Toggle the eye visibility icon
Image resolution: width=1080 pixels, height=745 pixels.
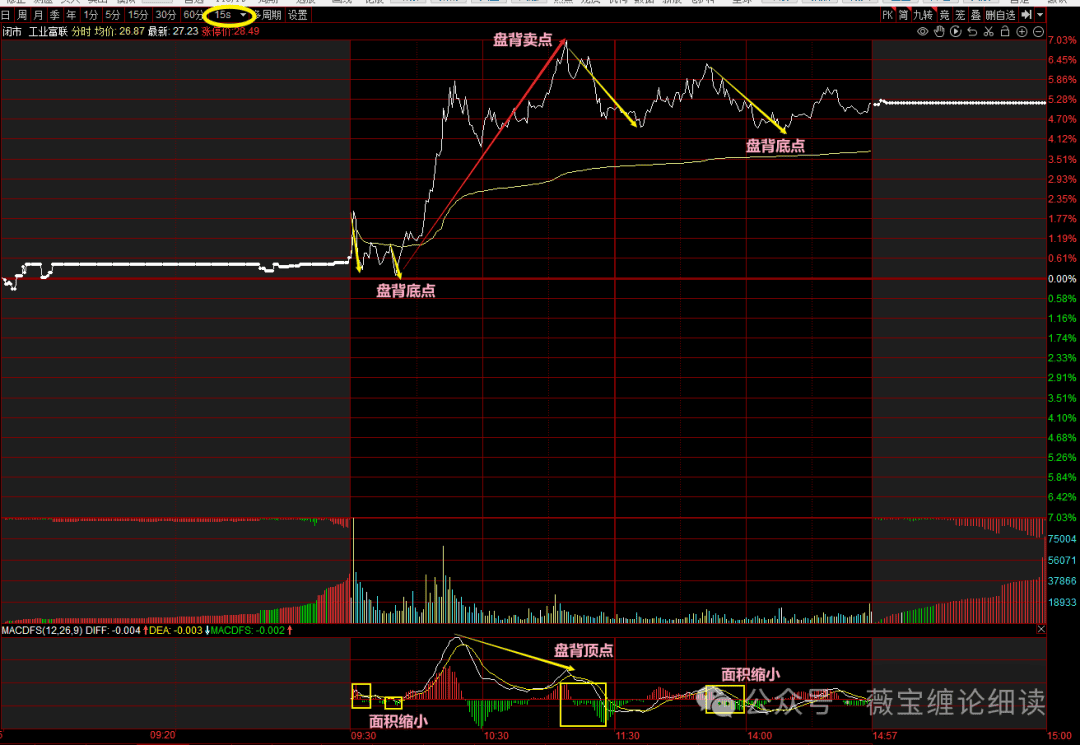tap(922, 32)
